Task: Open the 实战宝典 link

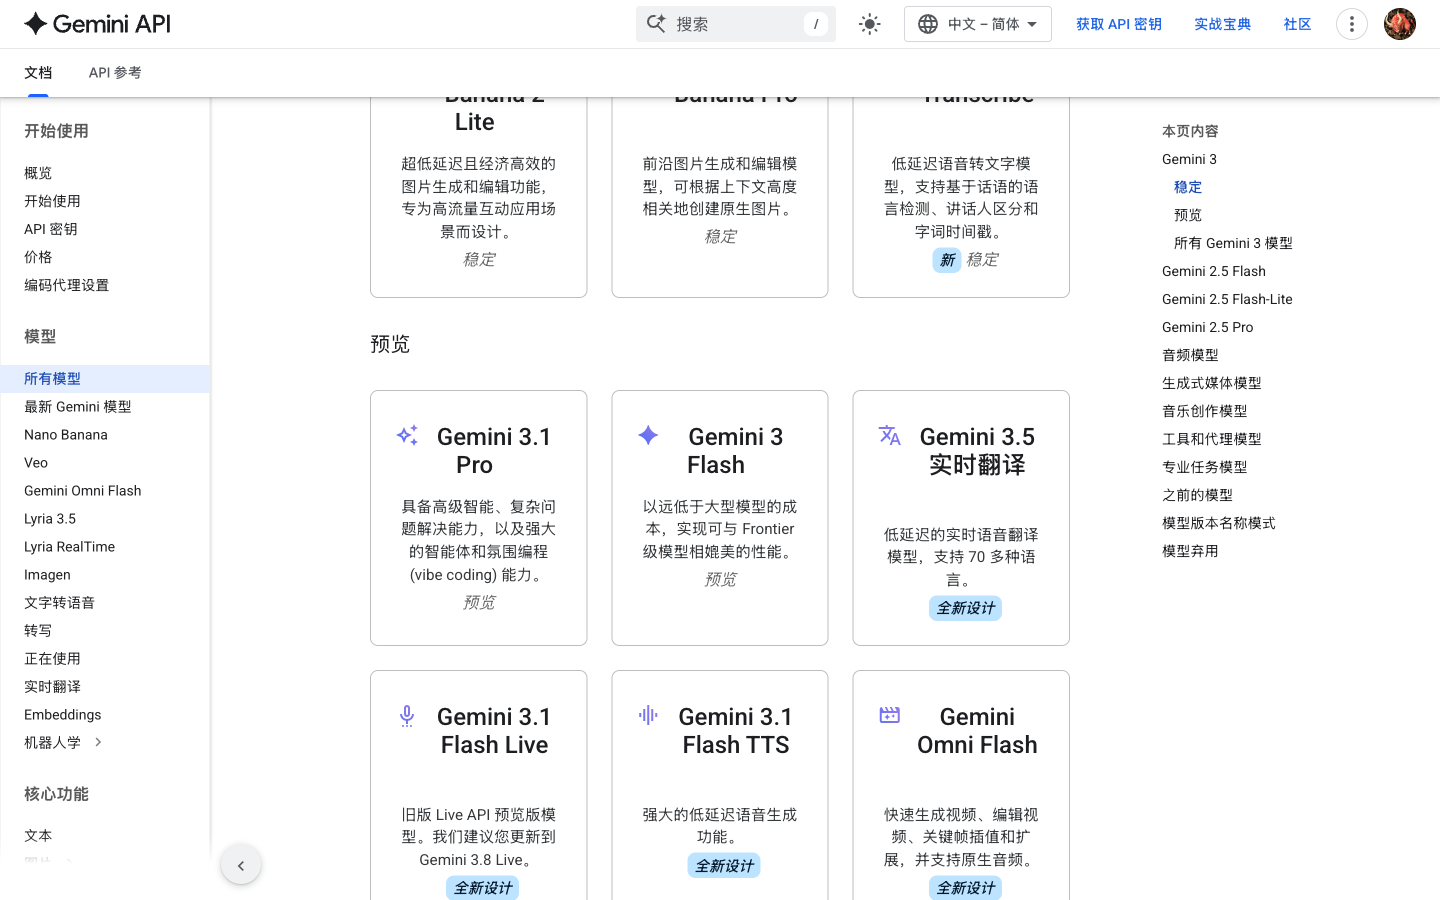Action: (x=1223, y=24)
